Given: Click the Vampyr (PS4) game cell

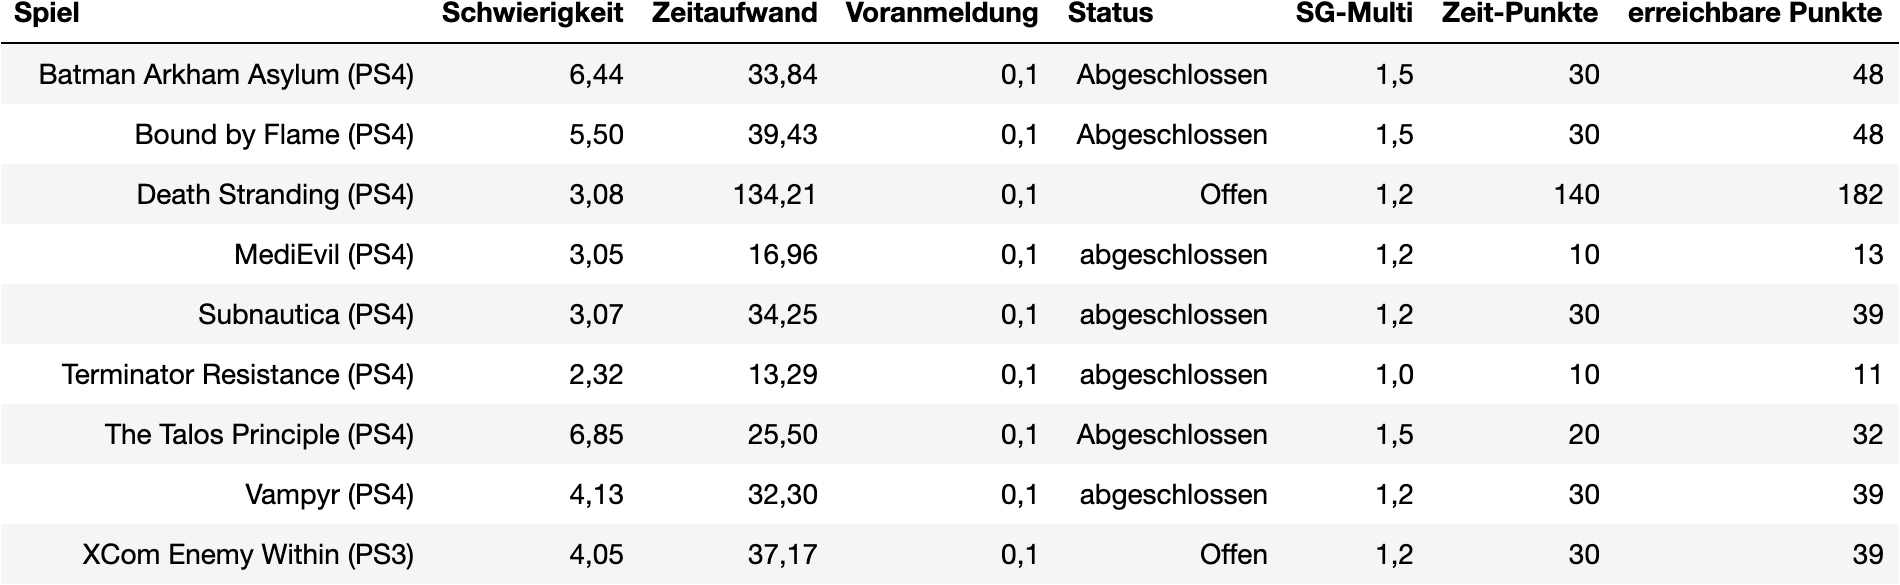Looking at the screenshot, I should 329,495.
